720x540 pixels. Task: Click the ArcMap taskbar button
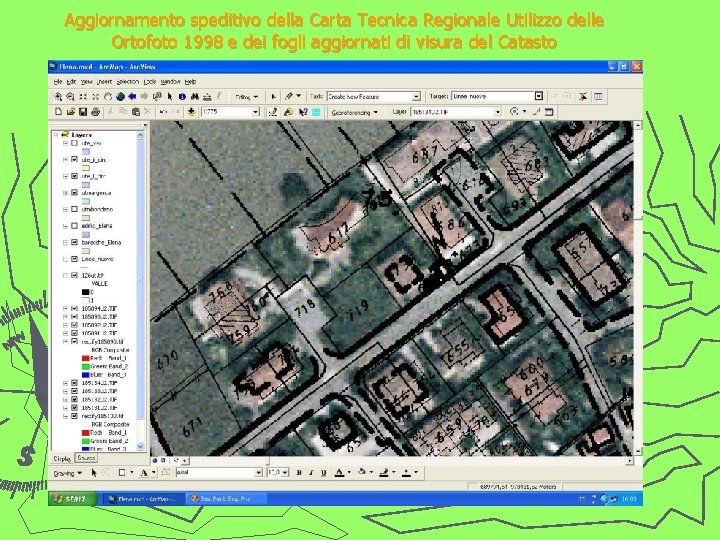(143, 499)
